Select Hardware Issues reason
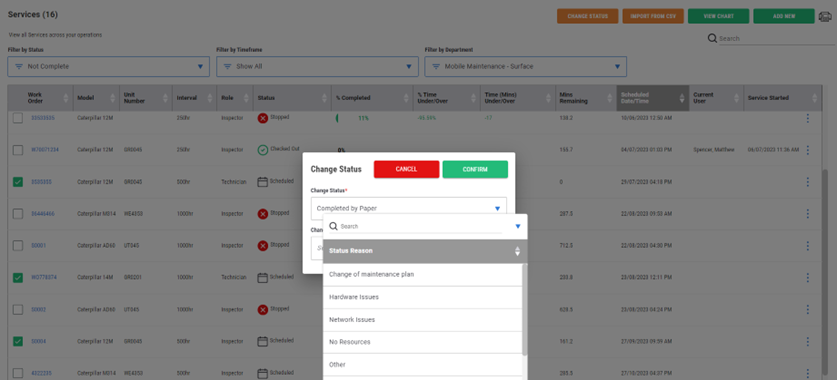The width and height of the screenshot is (837, 380). click(x=422, y=297)
